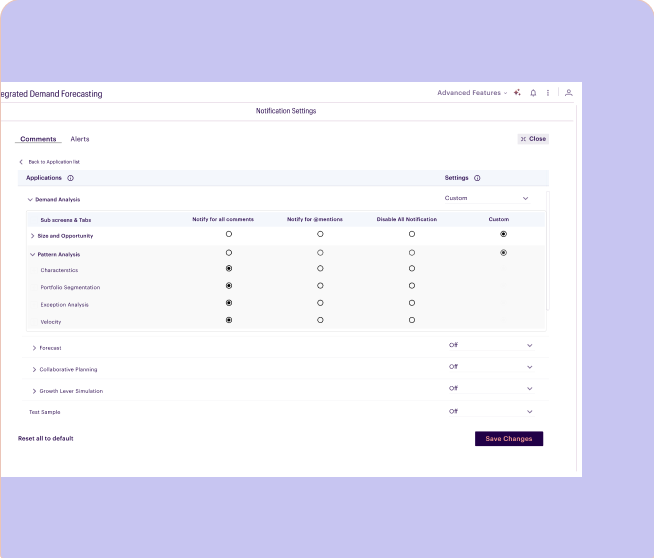This screenshot has height=558, width=654.
Task: Click the Velocity sub-tab label
Action: 50,322
